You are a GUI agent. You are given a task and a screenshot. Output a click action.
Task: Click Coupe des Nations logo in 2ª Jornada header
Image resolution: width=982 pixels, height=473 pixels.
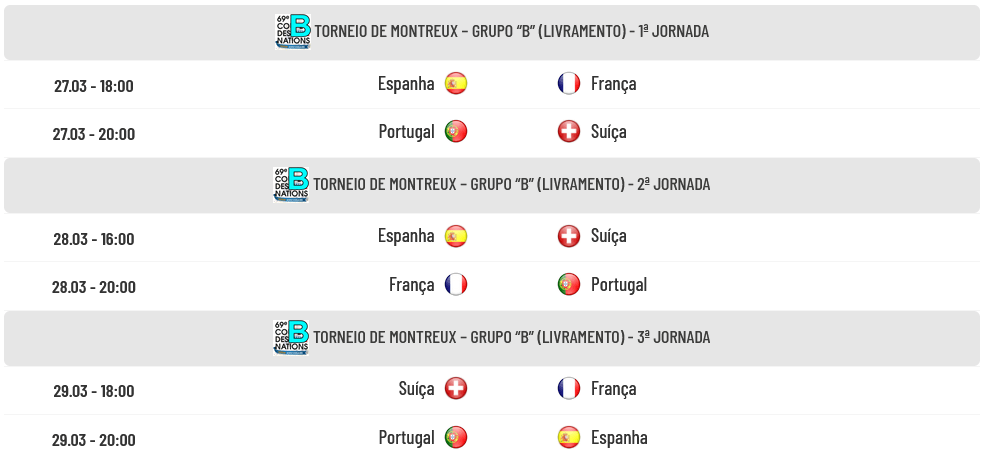point(291,184)
